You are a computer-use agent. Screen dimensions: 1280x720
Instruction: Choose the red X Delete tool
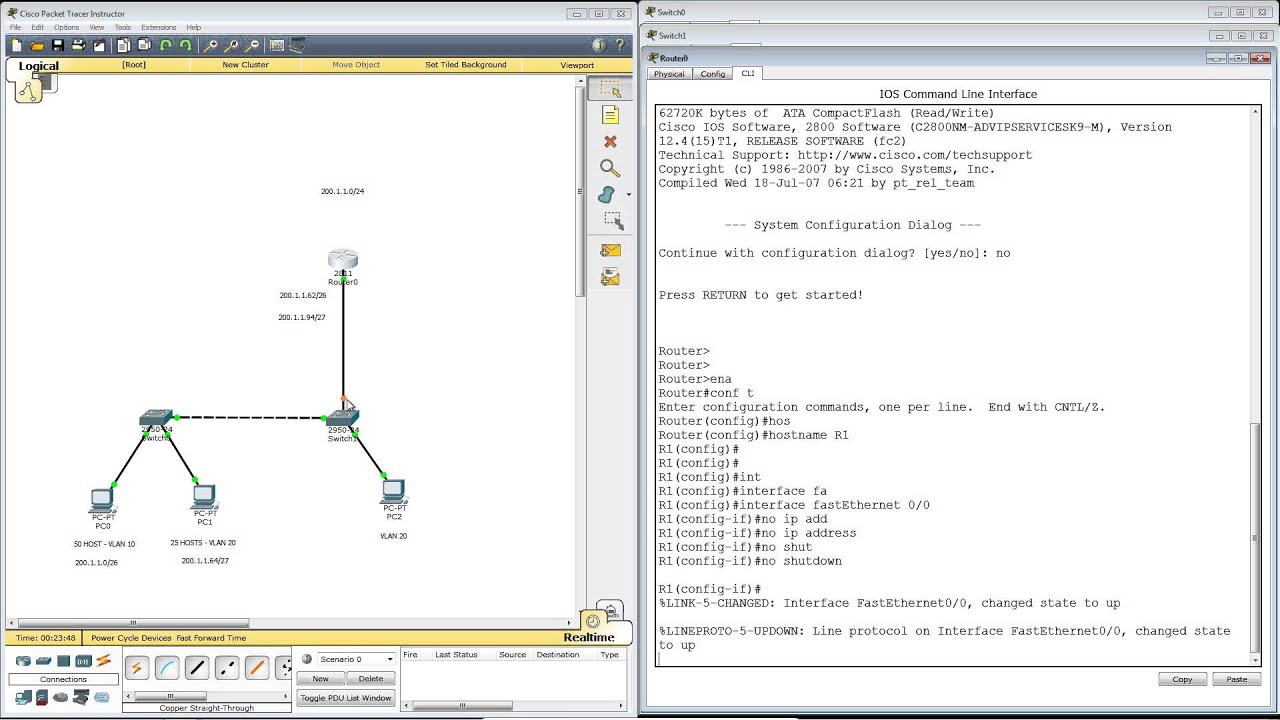pos(610,142)
